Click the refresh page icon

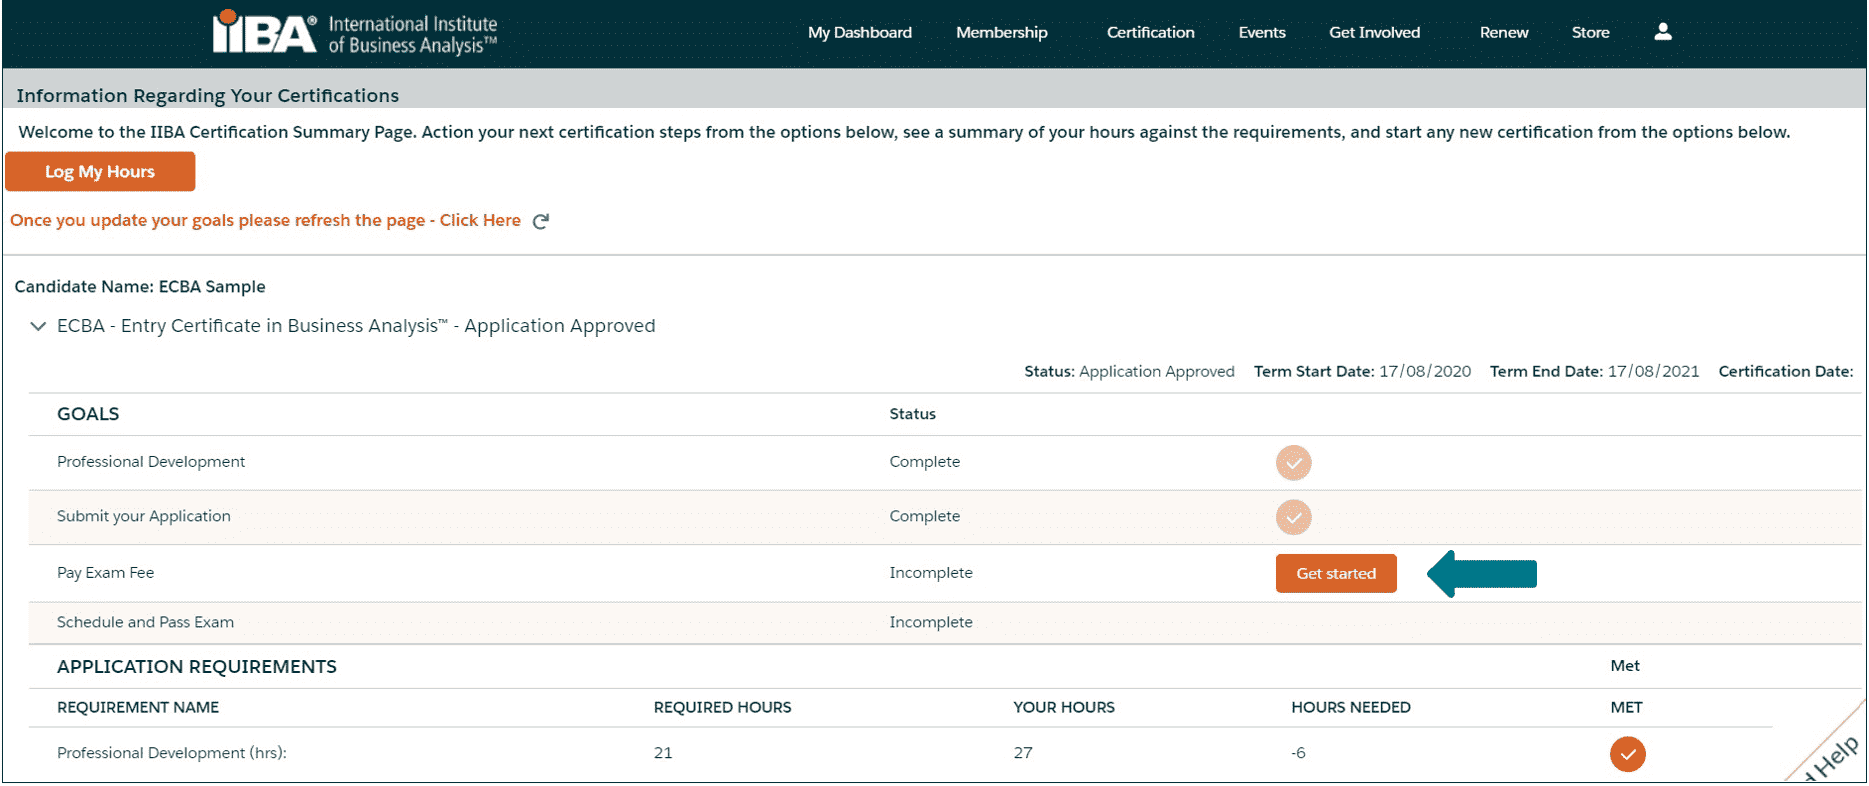click(x=541, y=221)
